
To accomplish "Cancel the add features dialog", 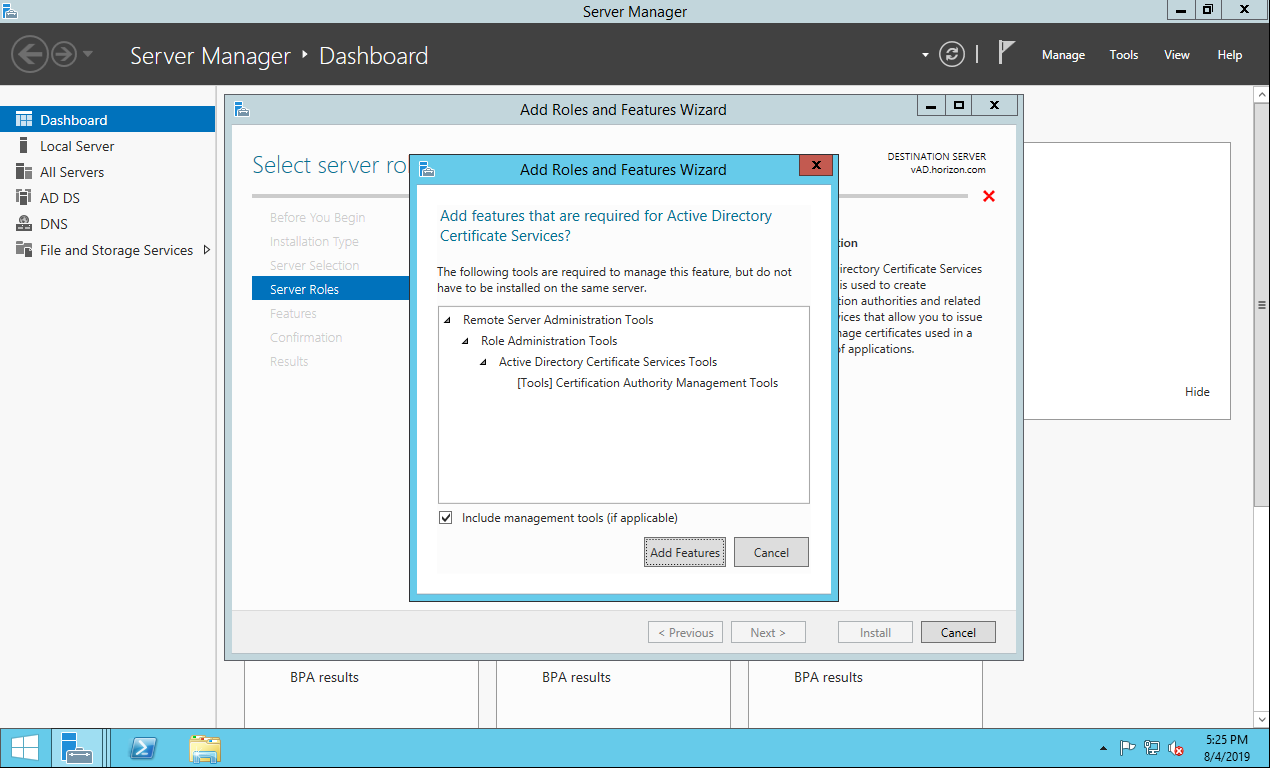I will (x=771, y=552).
